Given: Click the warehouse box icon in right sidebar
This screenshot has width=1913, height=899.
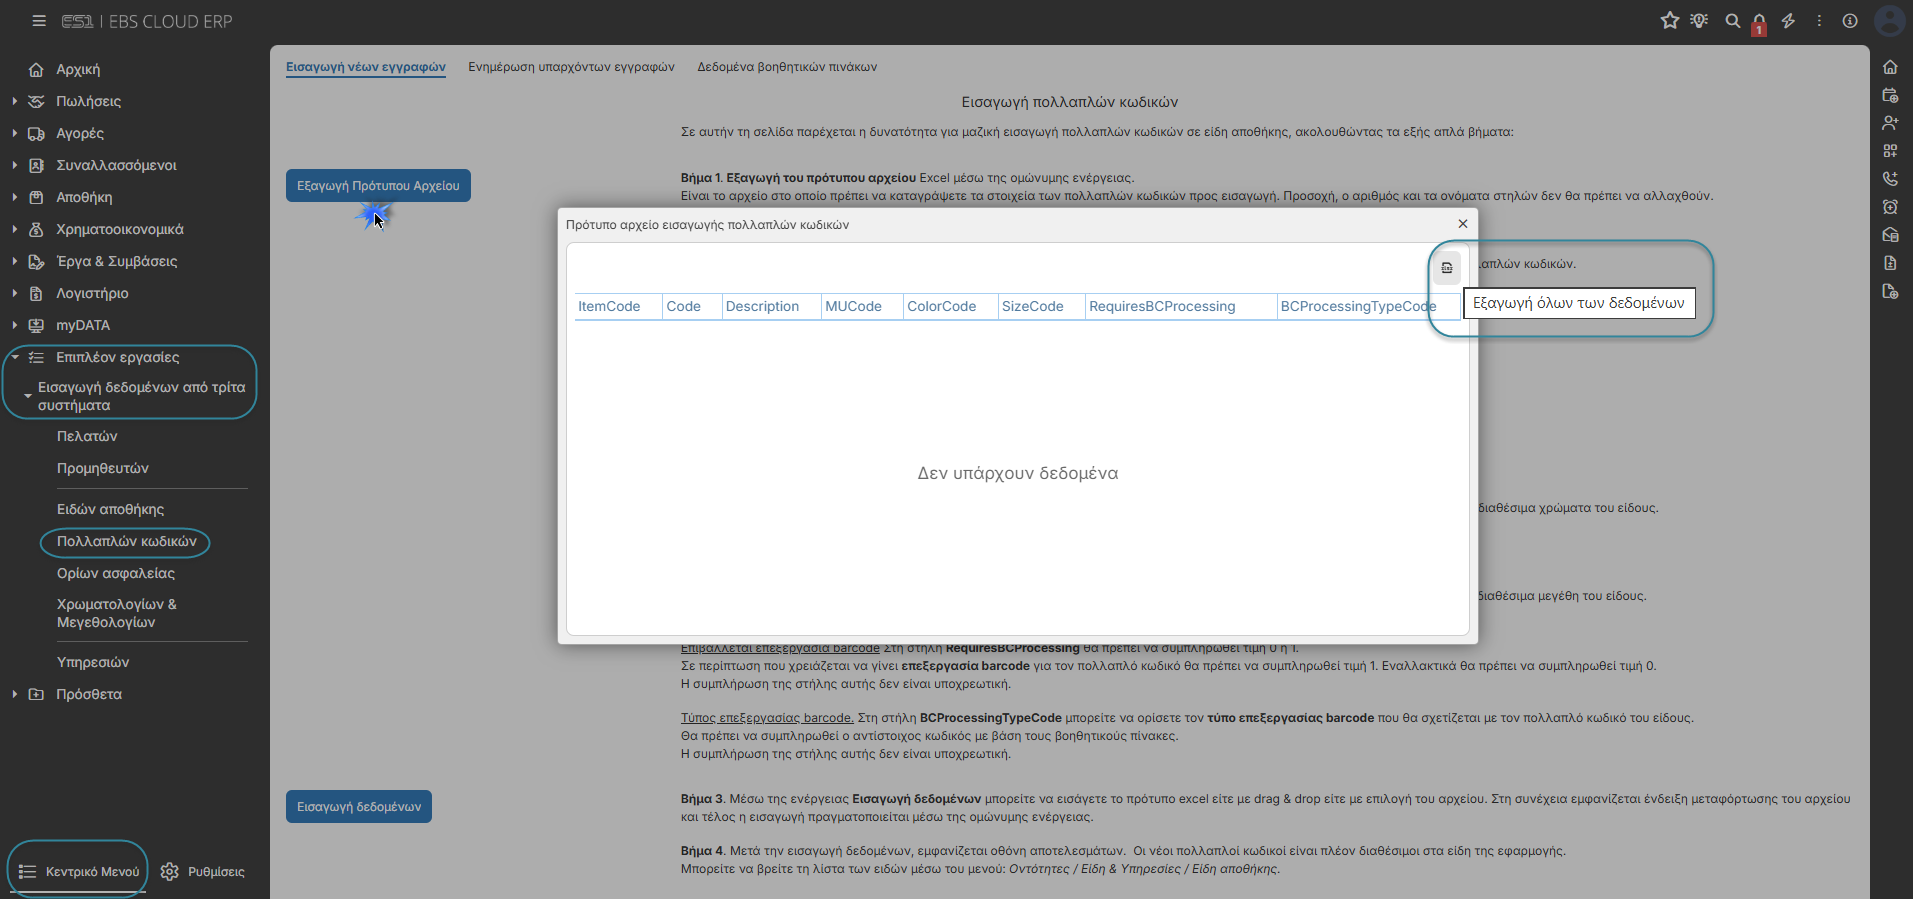Looking at the screenshot, I should (1890, 235).
